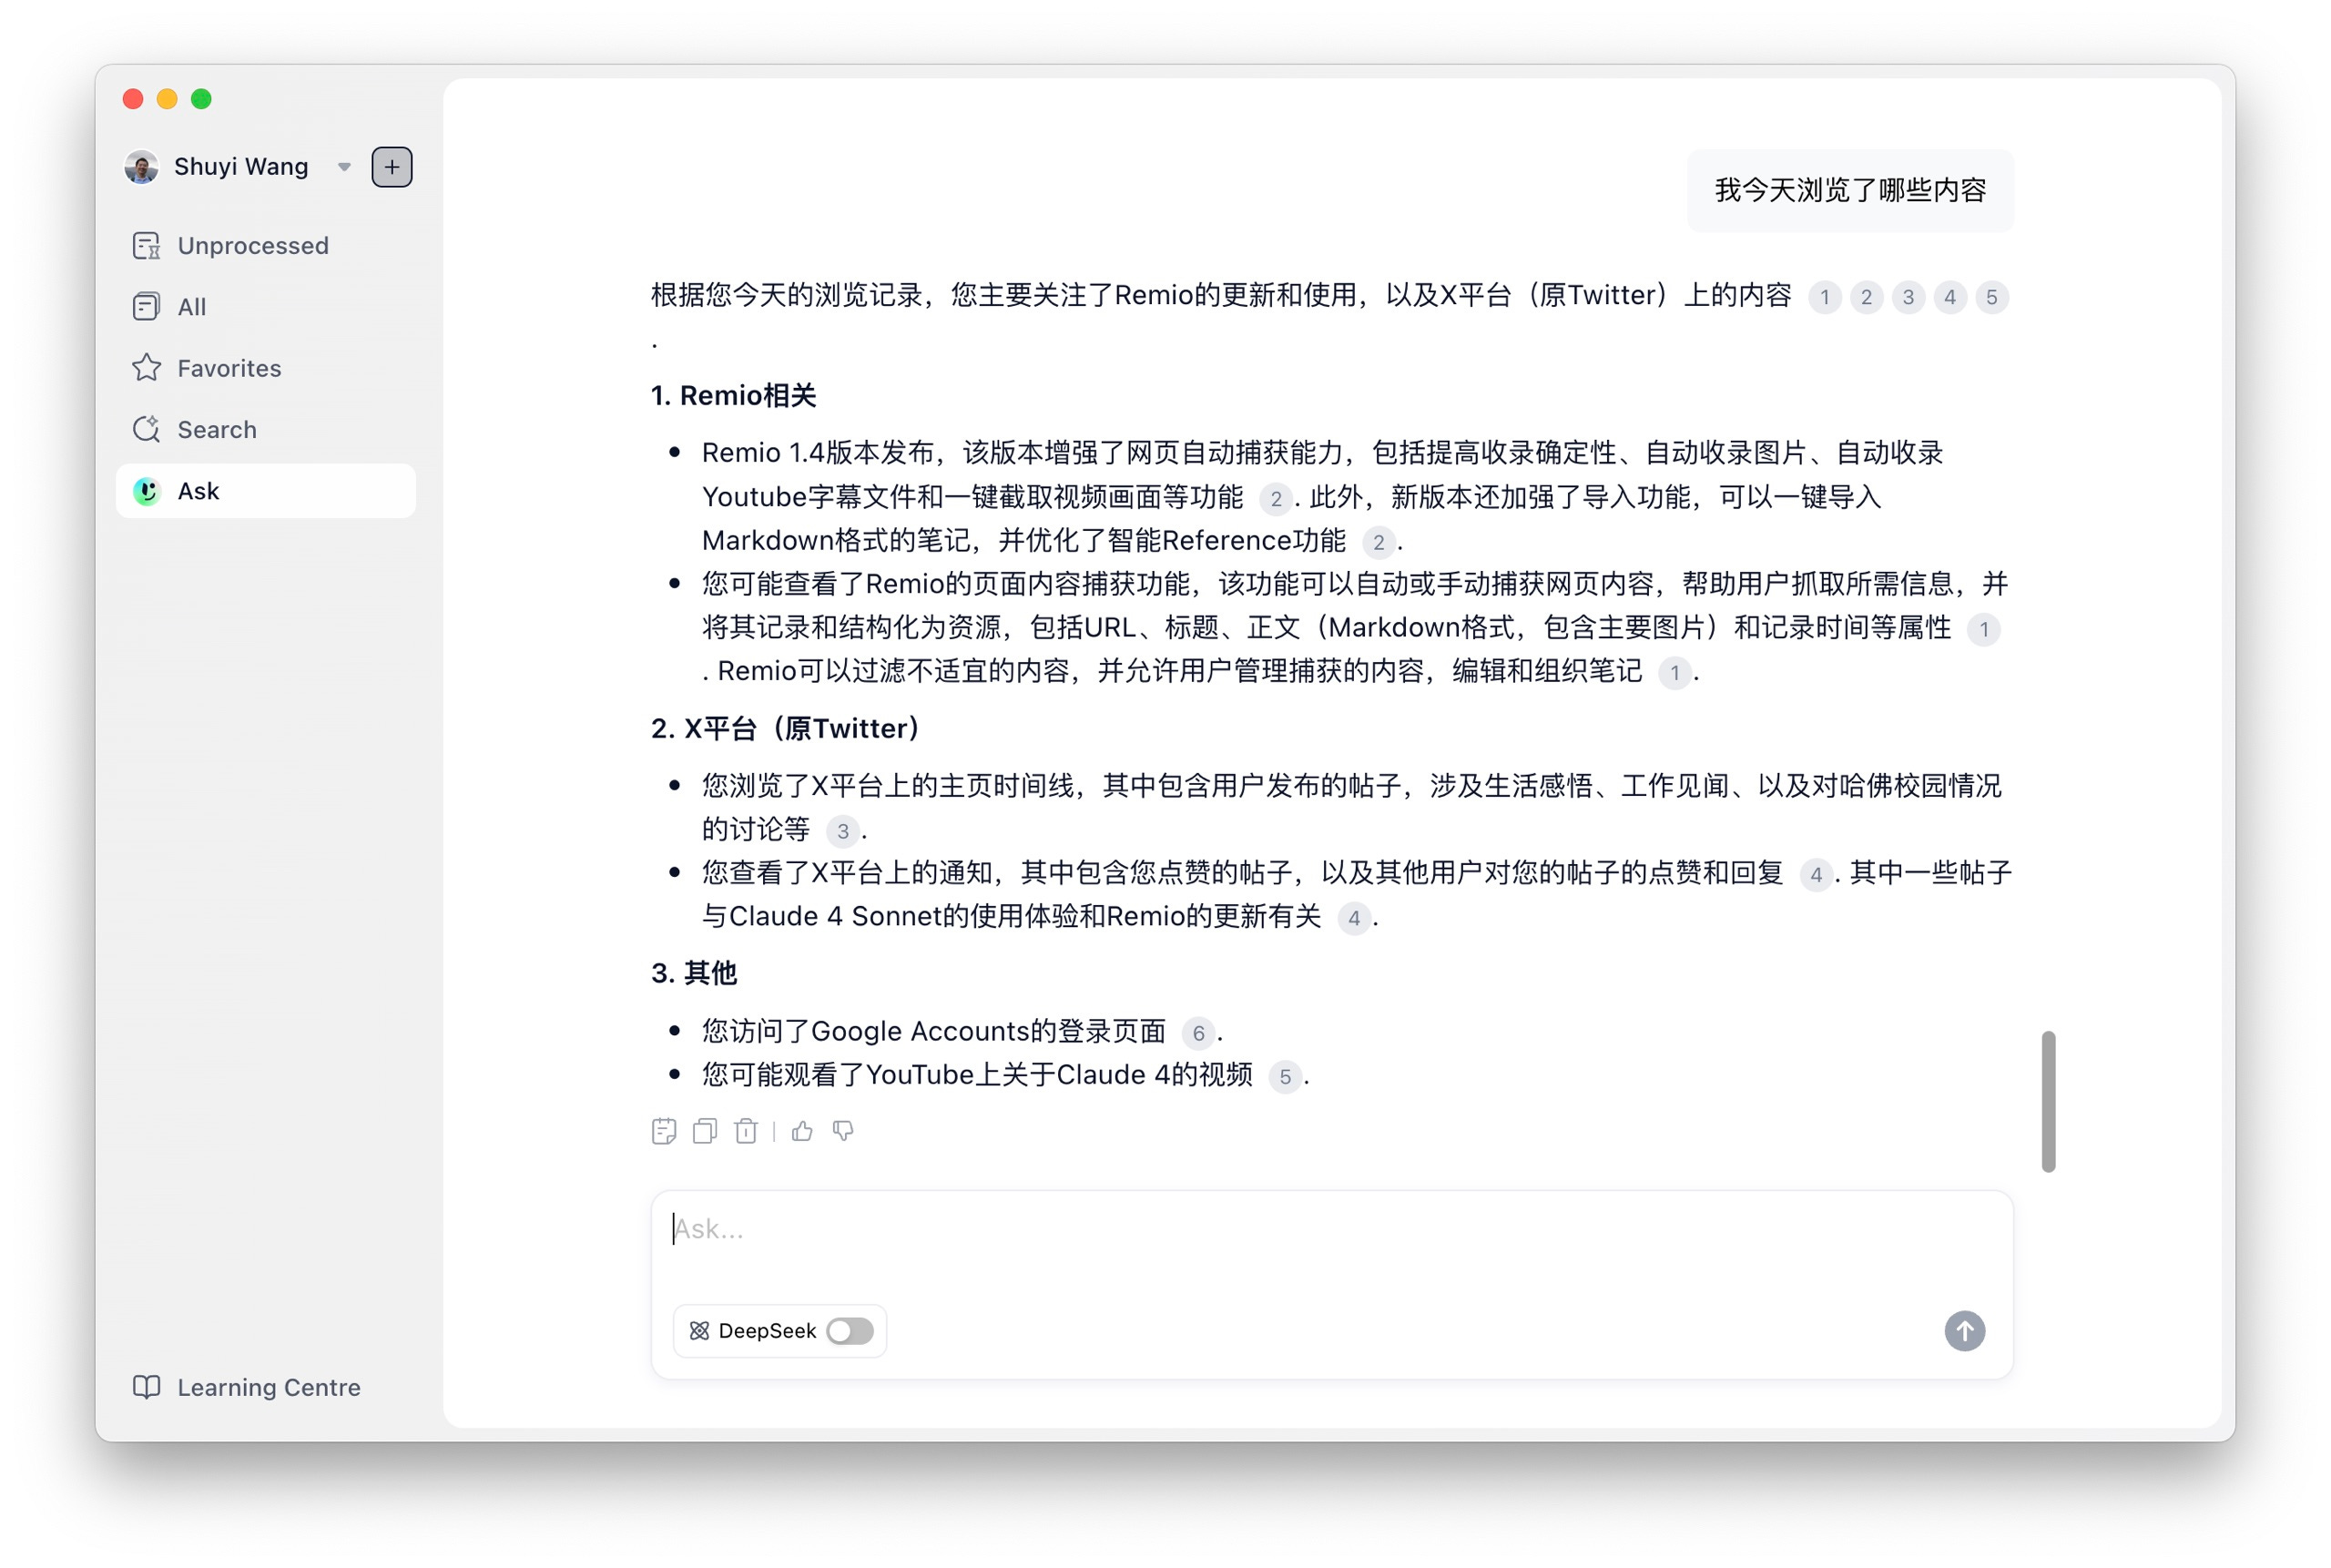Open the Unprocessed section
The image size is (2331, 1568).
252,246
